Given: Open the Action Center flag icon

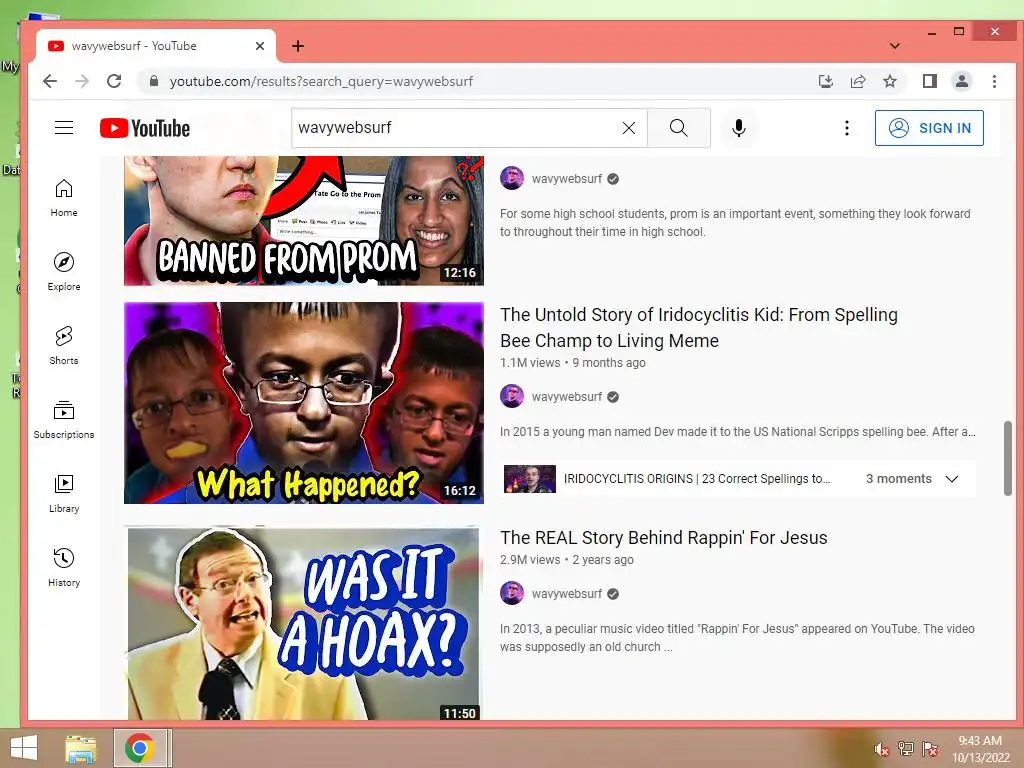Looking at the screenshot, I should tap(930, 749).
